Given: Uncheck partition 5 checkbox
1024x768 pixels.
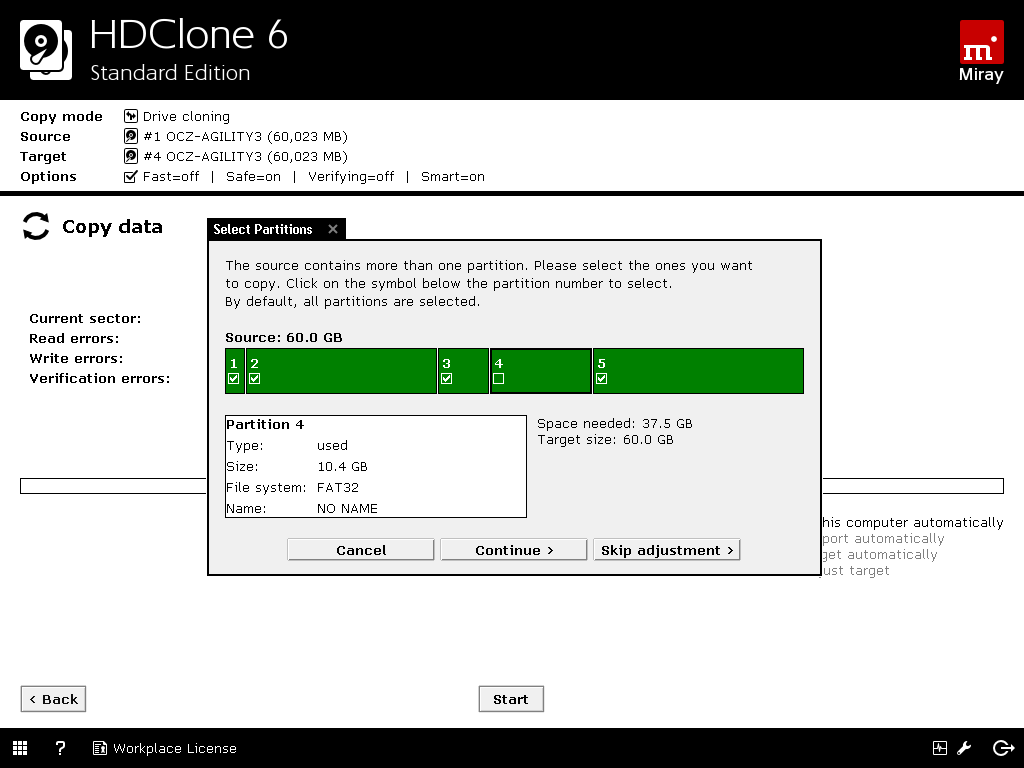Looking at the screenshot, I should point(601,379).
